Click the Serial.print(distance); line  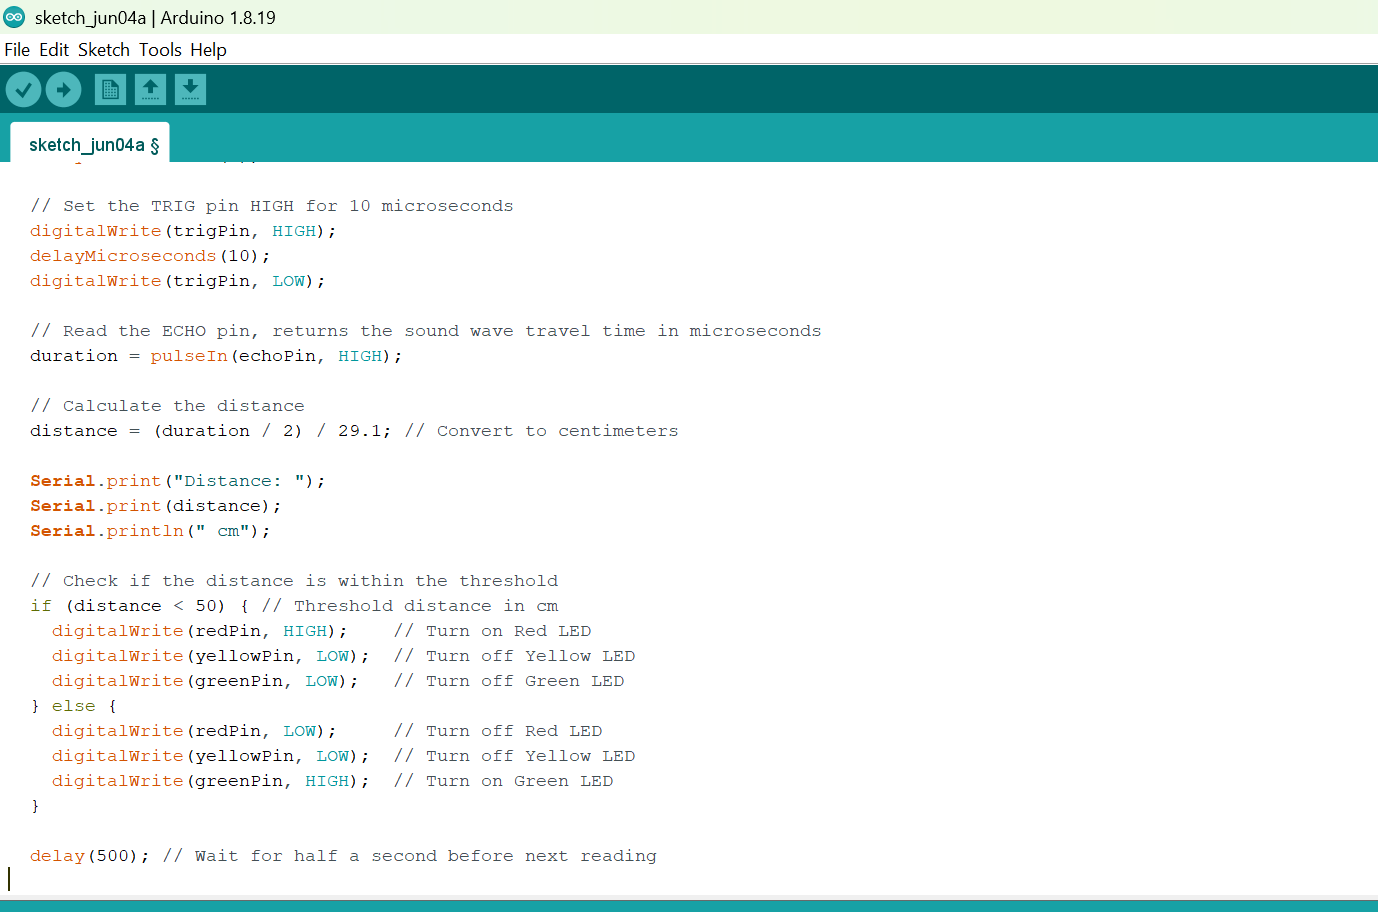tap(156, 506)
